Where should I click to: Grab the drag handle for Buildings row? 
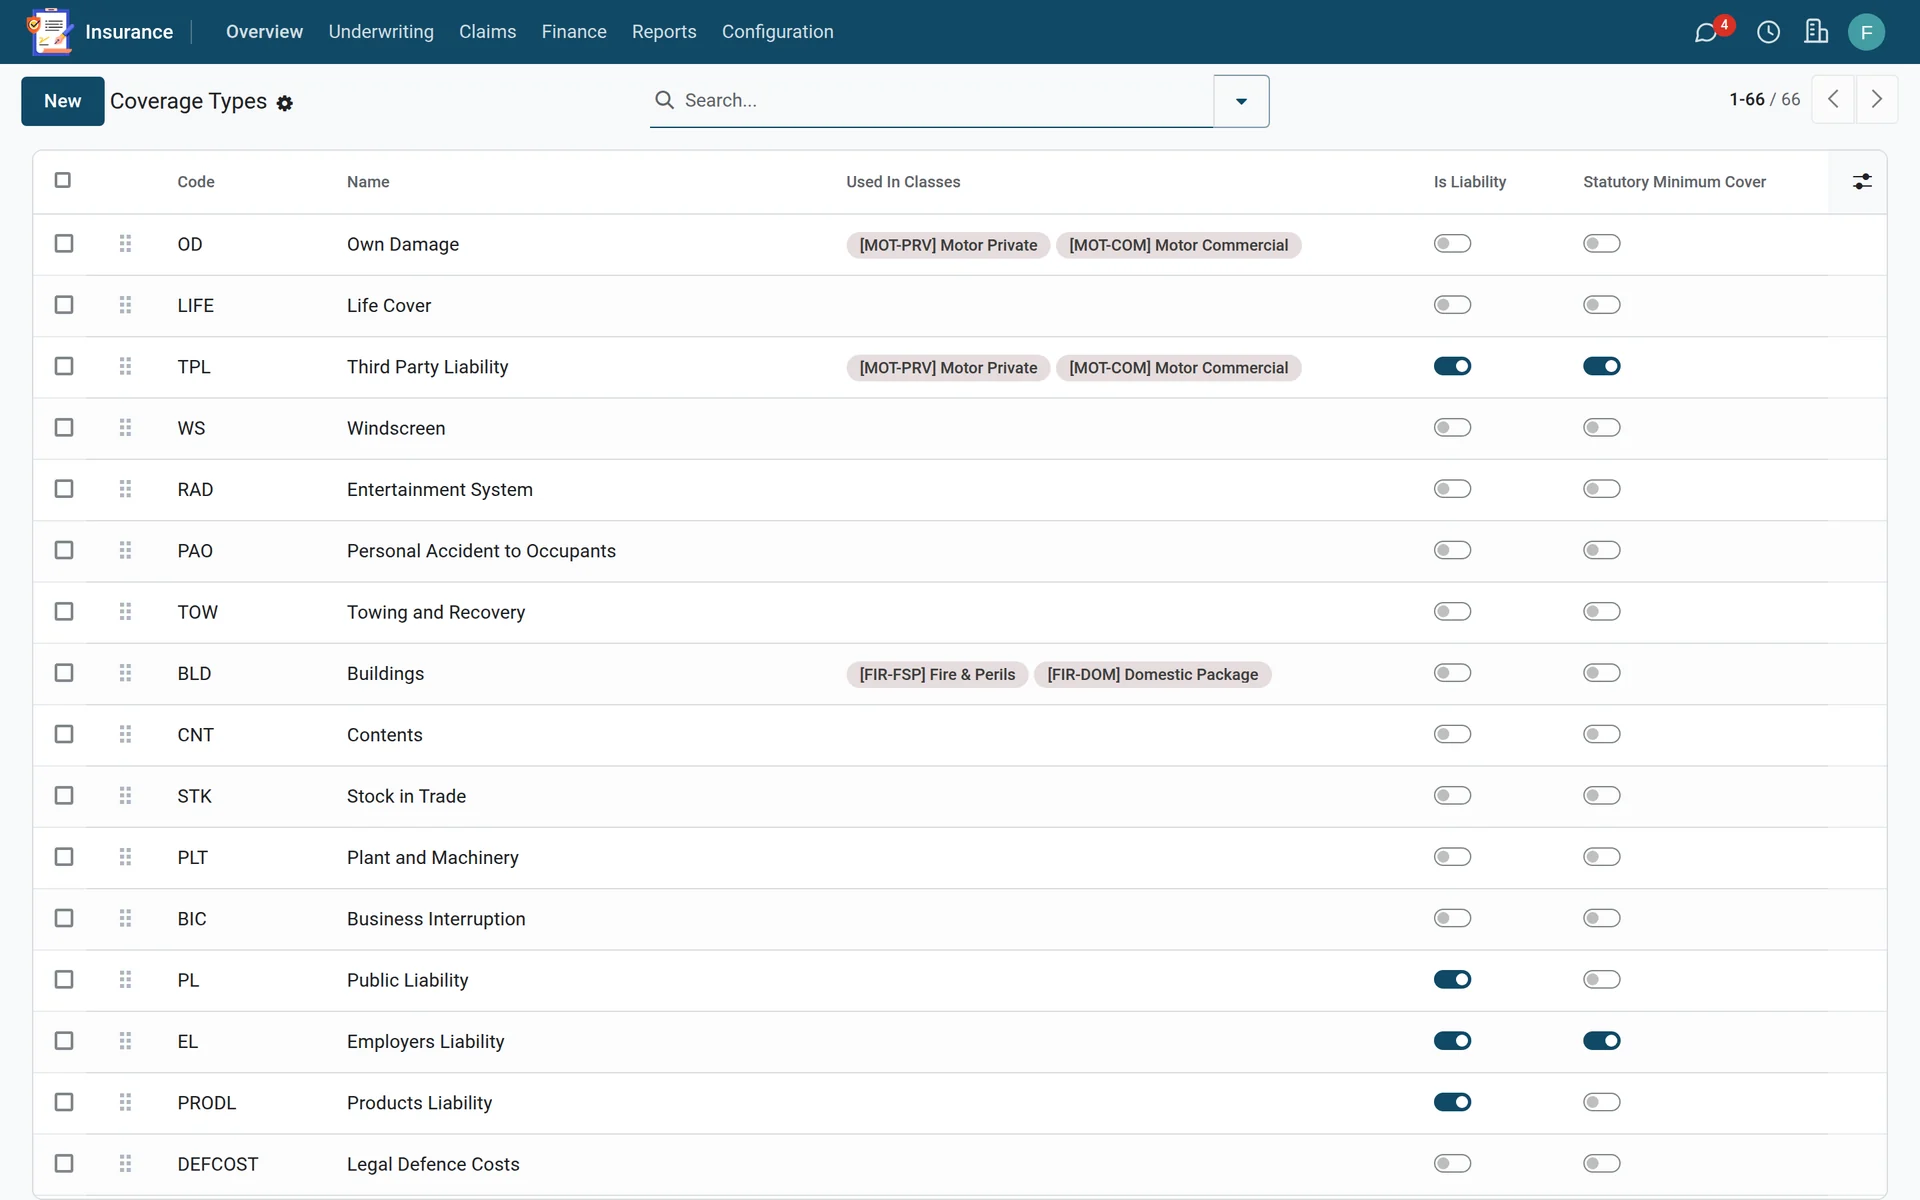click(125, 673)
